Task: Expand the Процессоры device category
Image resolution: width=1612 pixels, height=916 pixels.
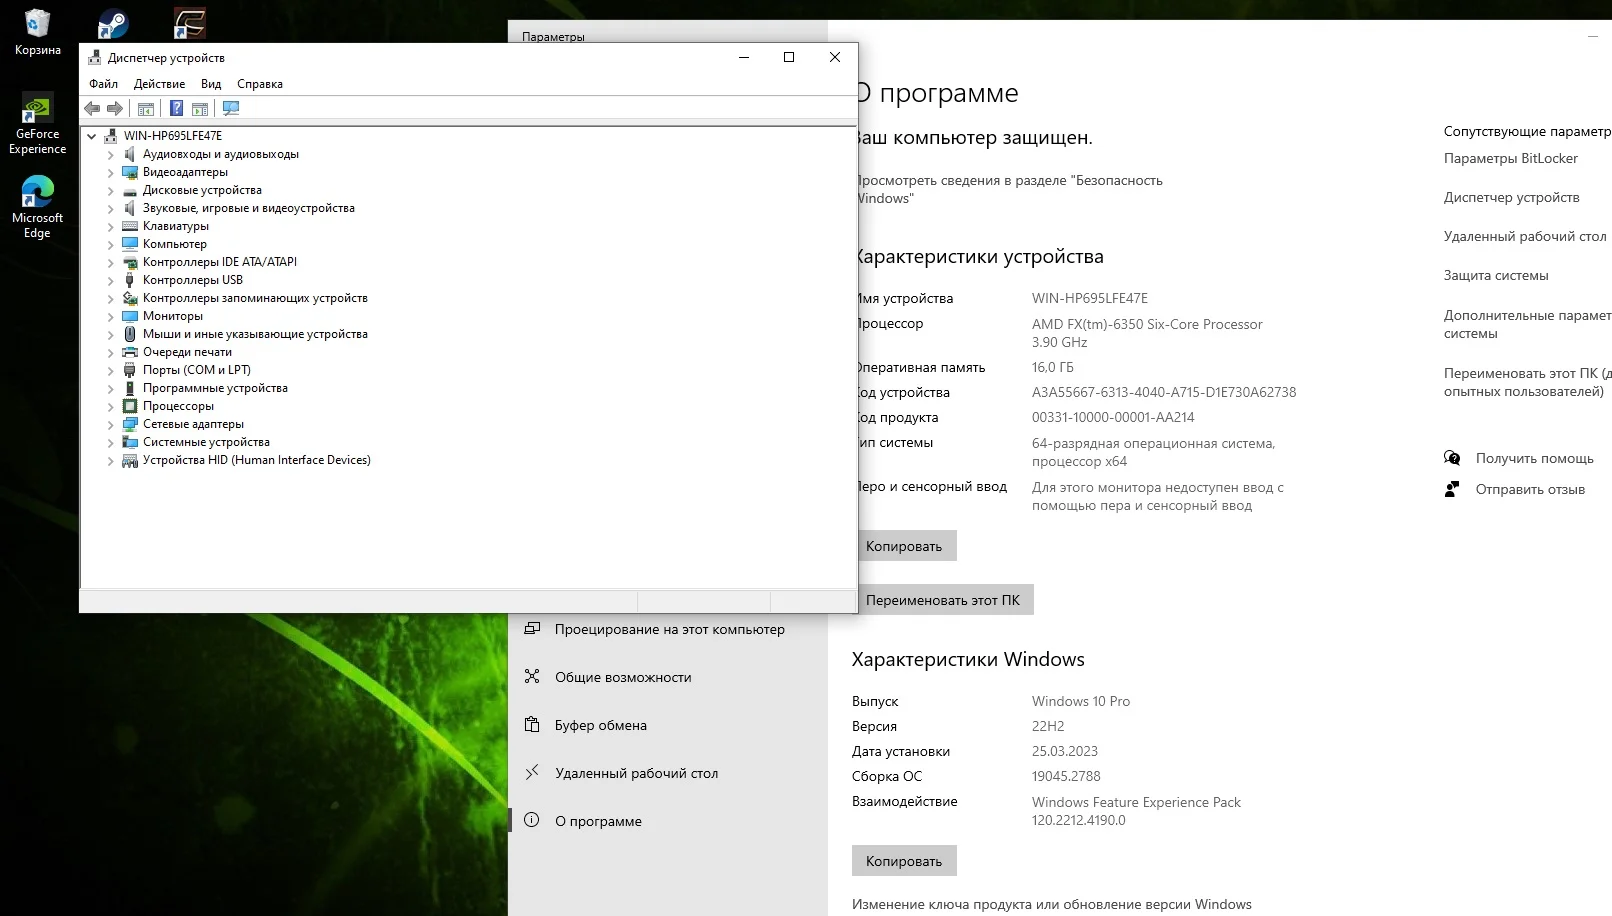Action: [x=111, y=406]
